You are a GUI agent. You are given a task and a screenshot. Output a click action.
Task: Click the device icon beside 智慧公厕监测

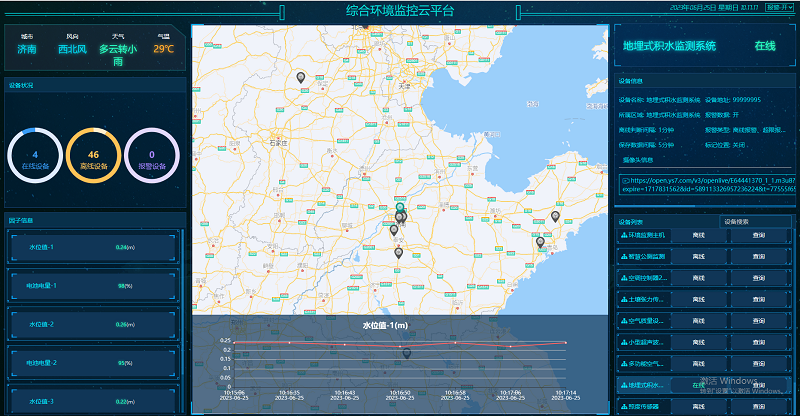[x=622, y=256]
